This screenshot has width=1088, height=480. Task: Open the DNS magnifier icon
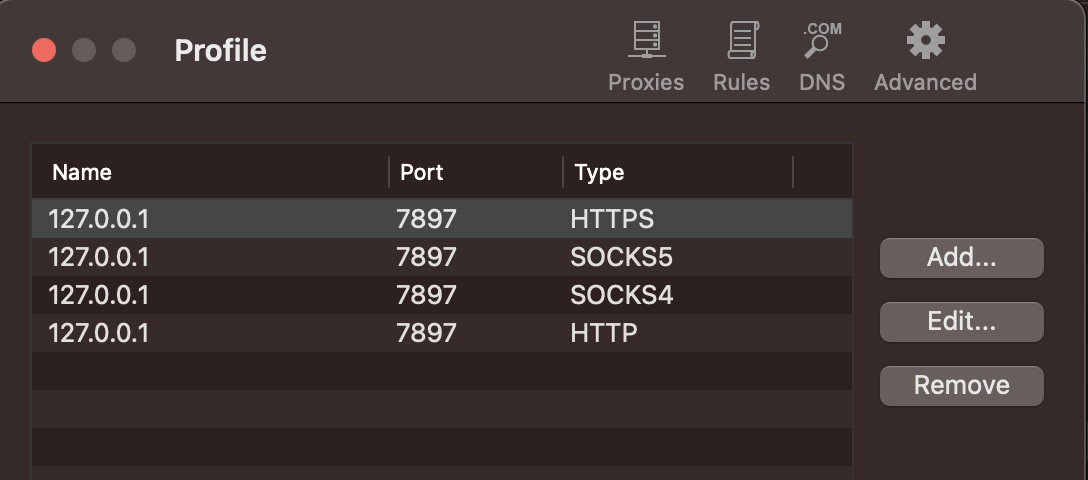tap(822, 40)
